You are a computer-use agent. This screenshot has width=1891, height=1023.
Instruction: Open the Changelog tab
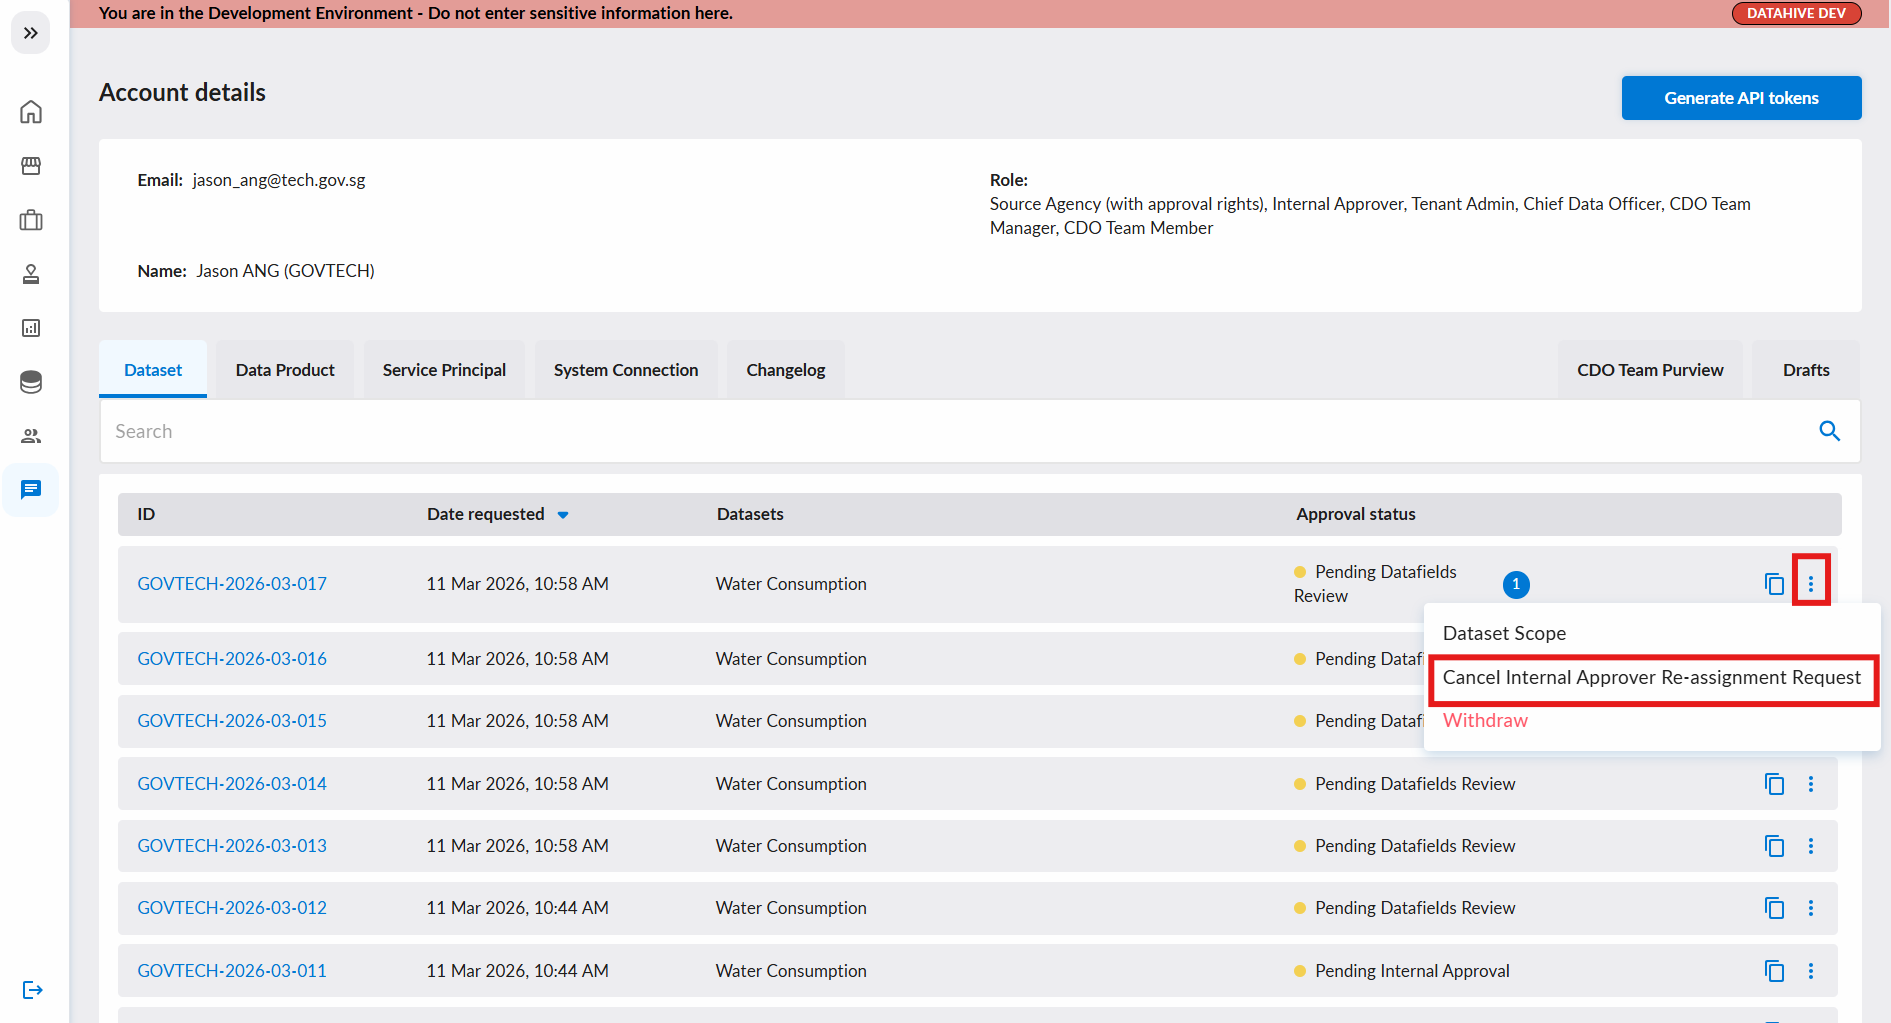(786, 370)
